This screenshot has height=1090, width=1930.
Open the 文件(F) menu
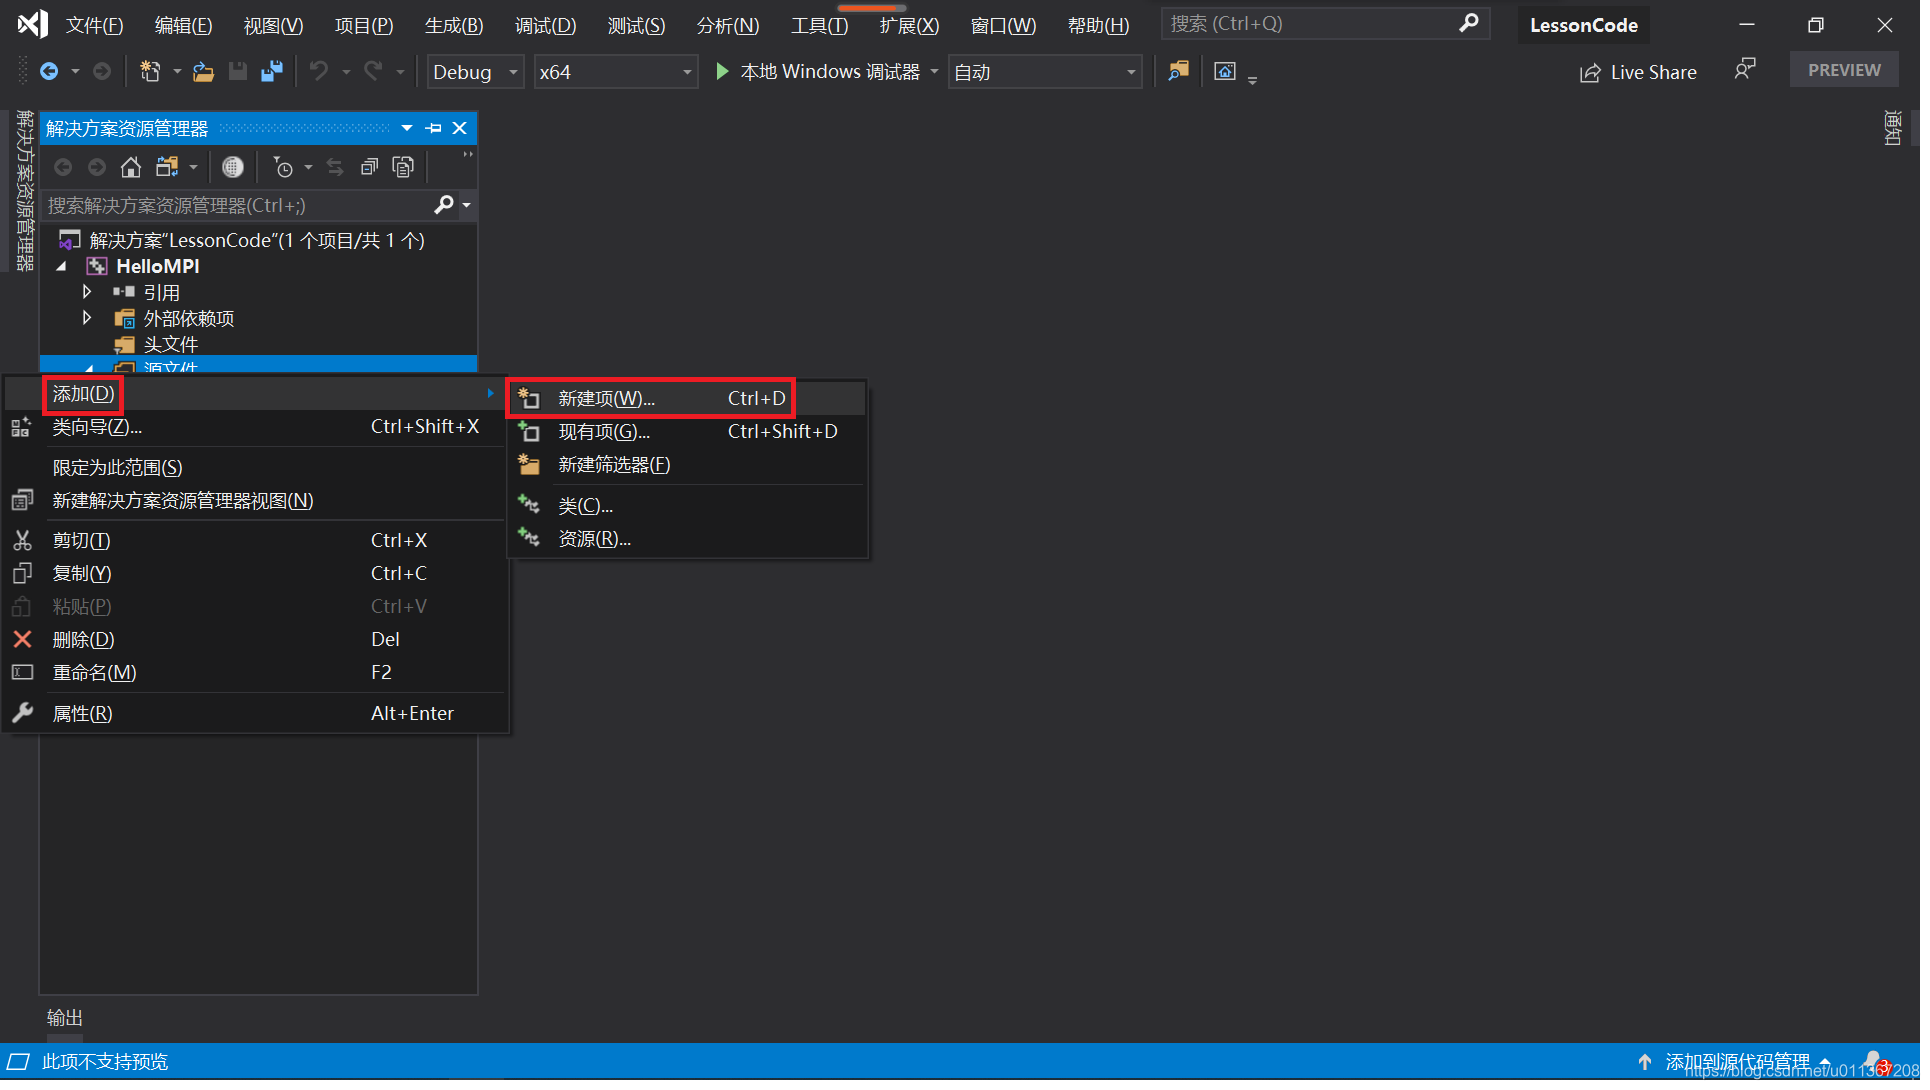(x=95, y=25)
